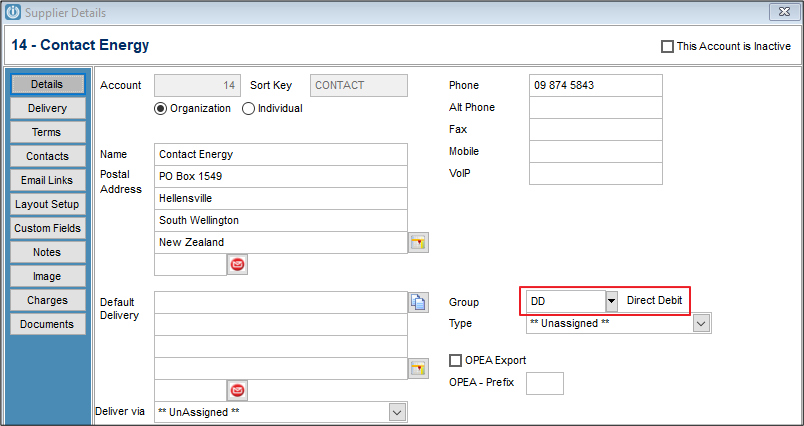
Task: Open the Group dropdown arrow
Action: pos(611,301)
